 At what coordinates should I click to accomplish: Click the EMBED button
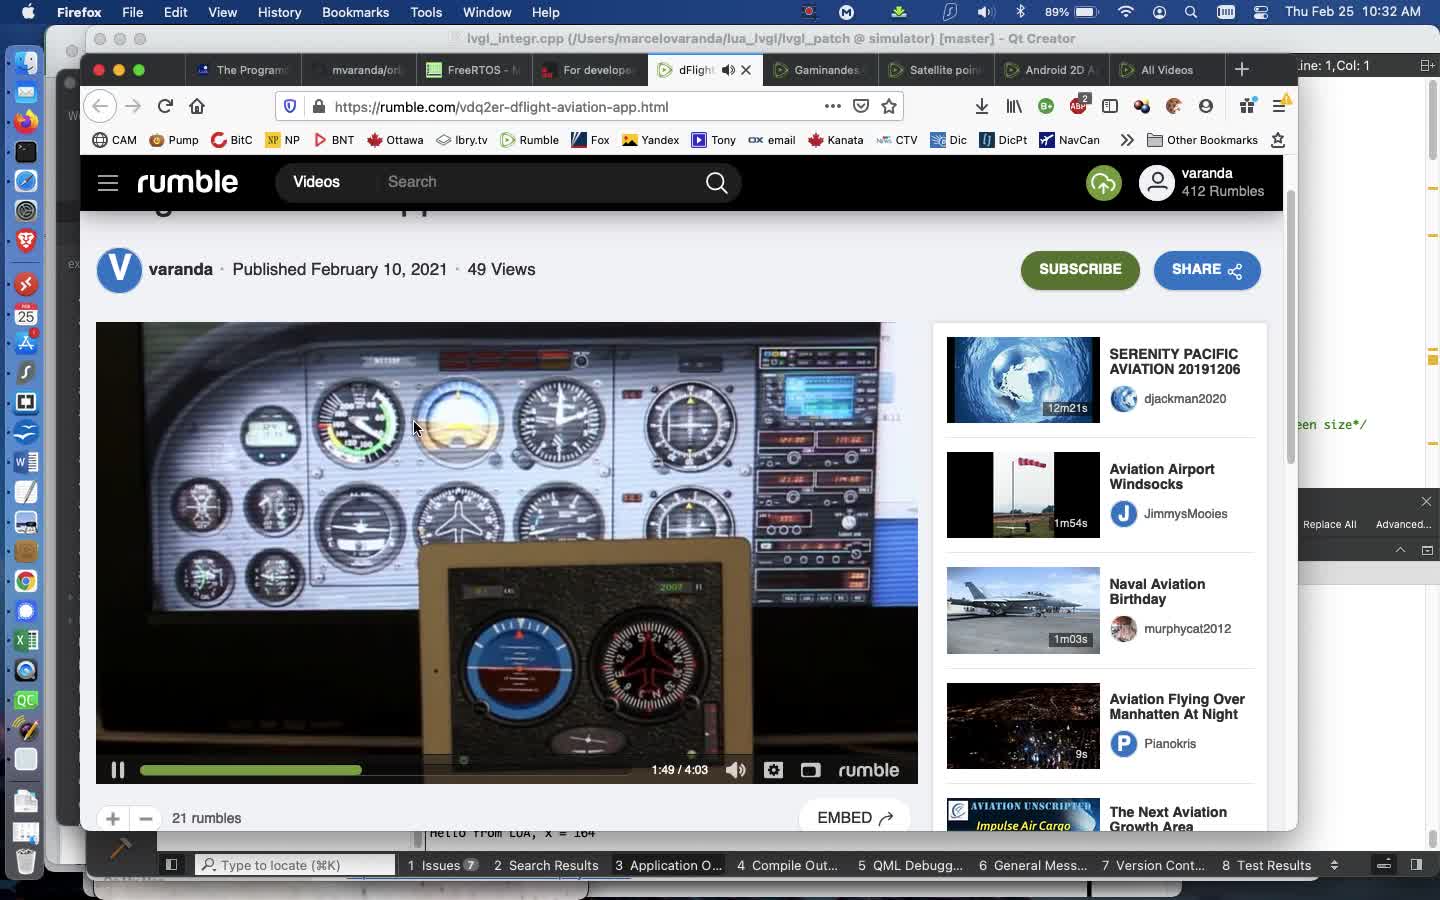[x=855, y=818]
